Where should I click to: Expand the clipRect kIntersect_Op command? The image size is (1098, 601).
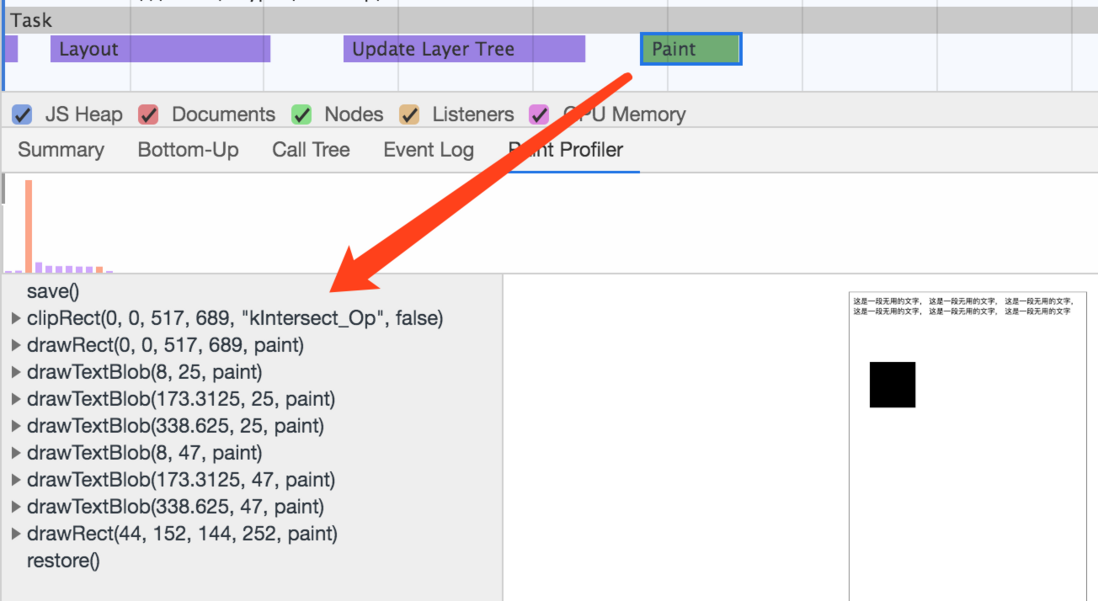click(16, 319)
